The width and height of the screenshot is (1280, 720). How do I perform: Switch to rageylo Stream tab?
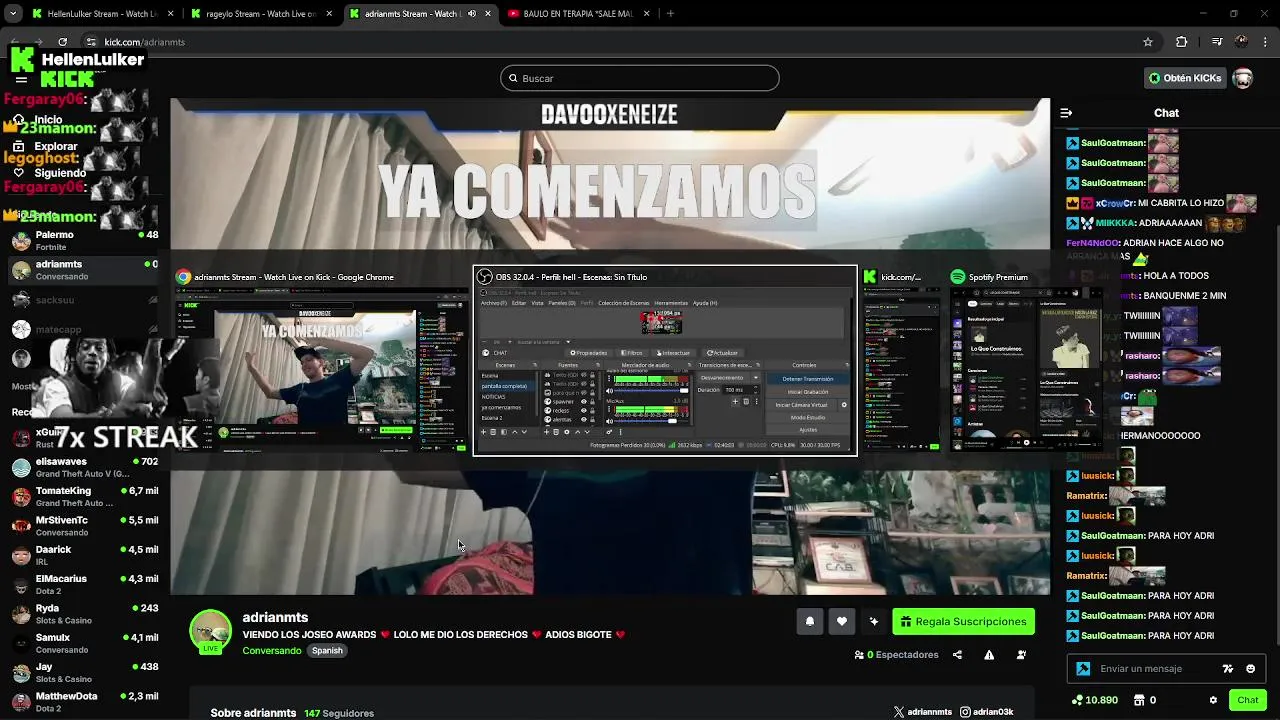click(x=260, y=14)
